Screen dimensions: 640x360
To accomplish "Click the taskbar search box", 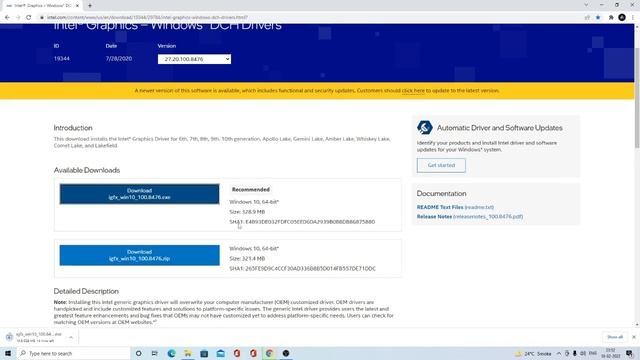I will (x=73, y=353).
